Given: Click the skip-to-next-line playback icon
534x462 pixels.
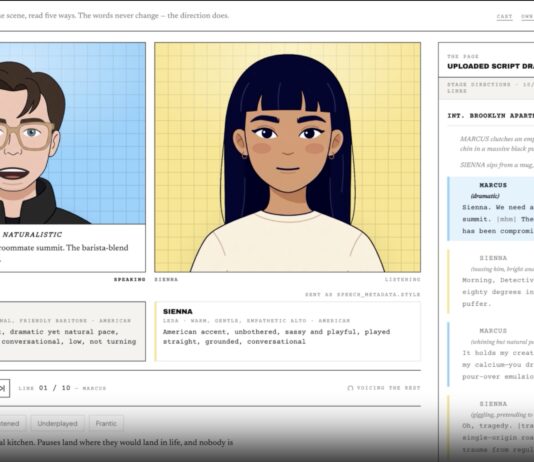Looking at the screenshot, I should (3, 388).
